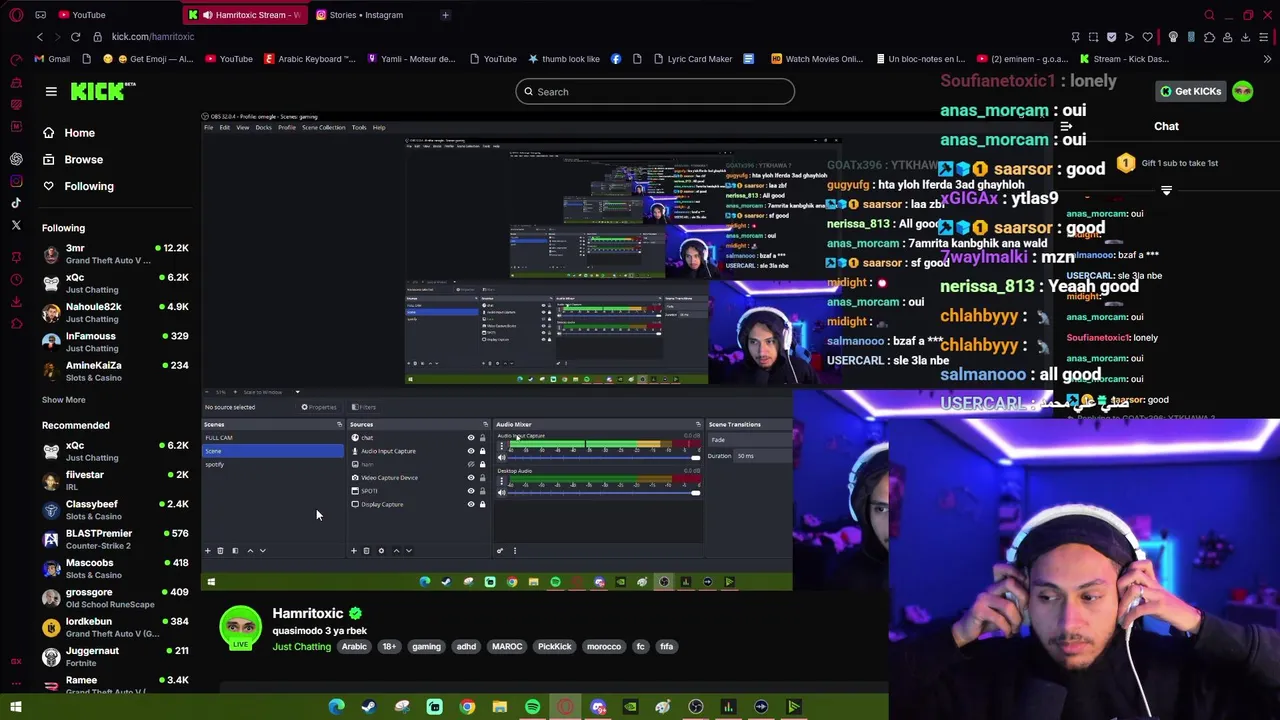Screen dimensions: 1280x720
Task: Click the Get KICKs button
Action: click(1190, 91)
